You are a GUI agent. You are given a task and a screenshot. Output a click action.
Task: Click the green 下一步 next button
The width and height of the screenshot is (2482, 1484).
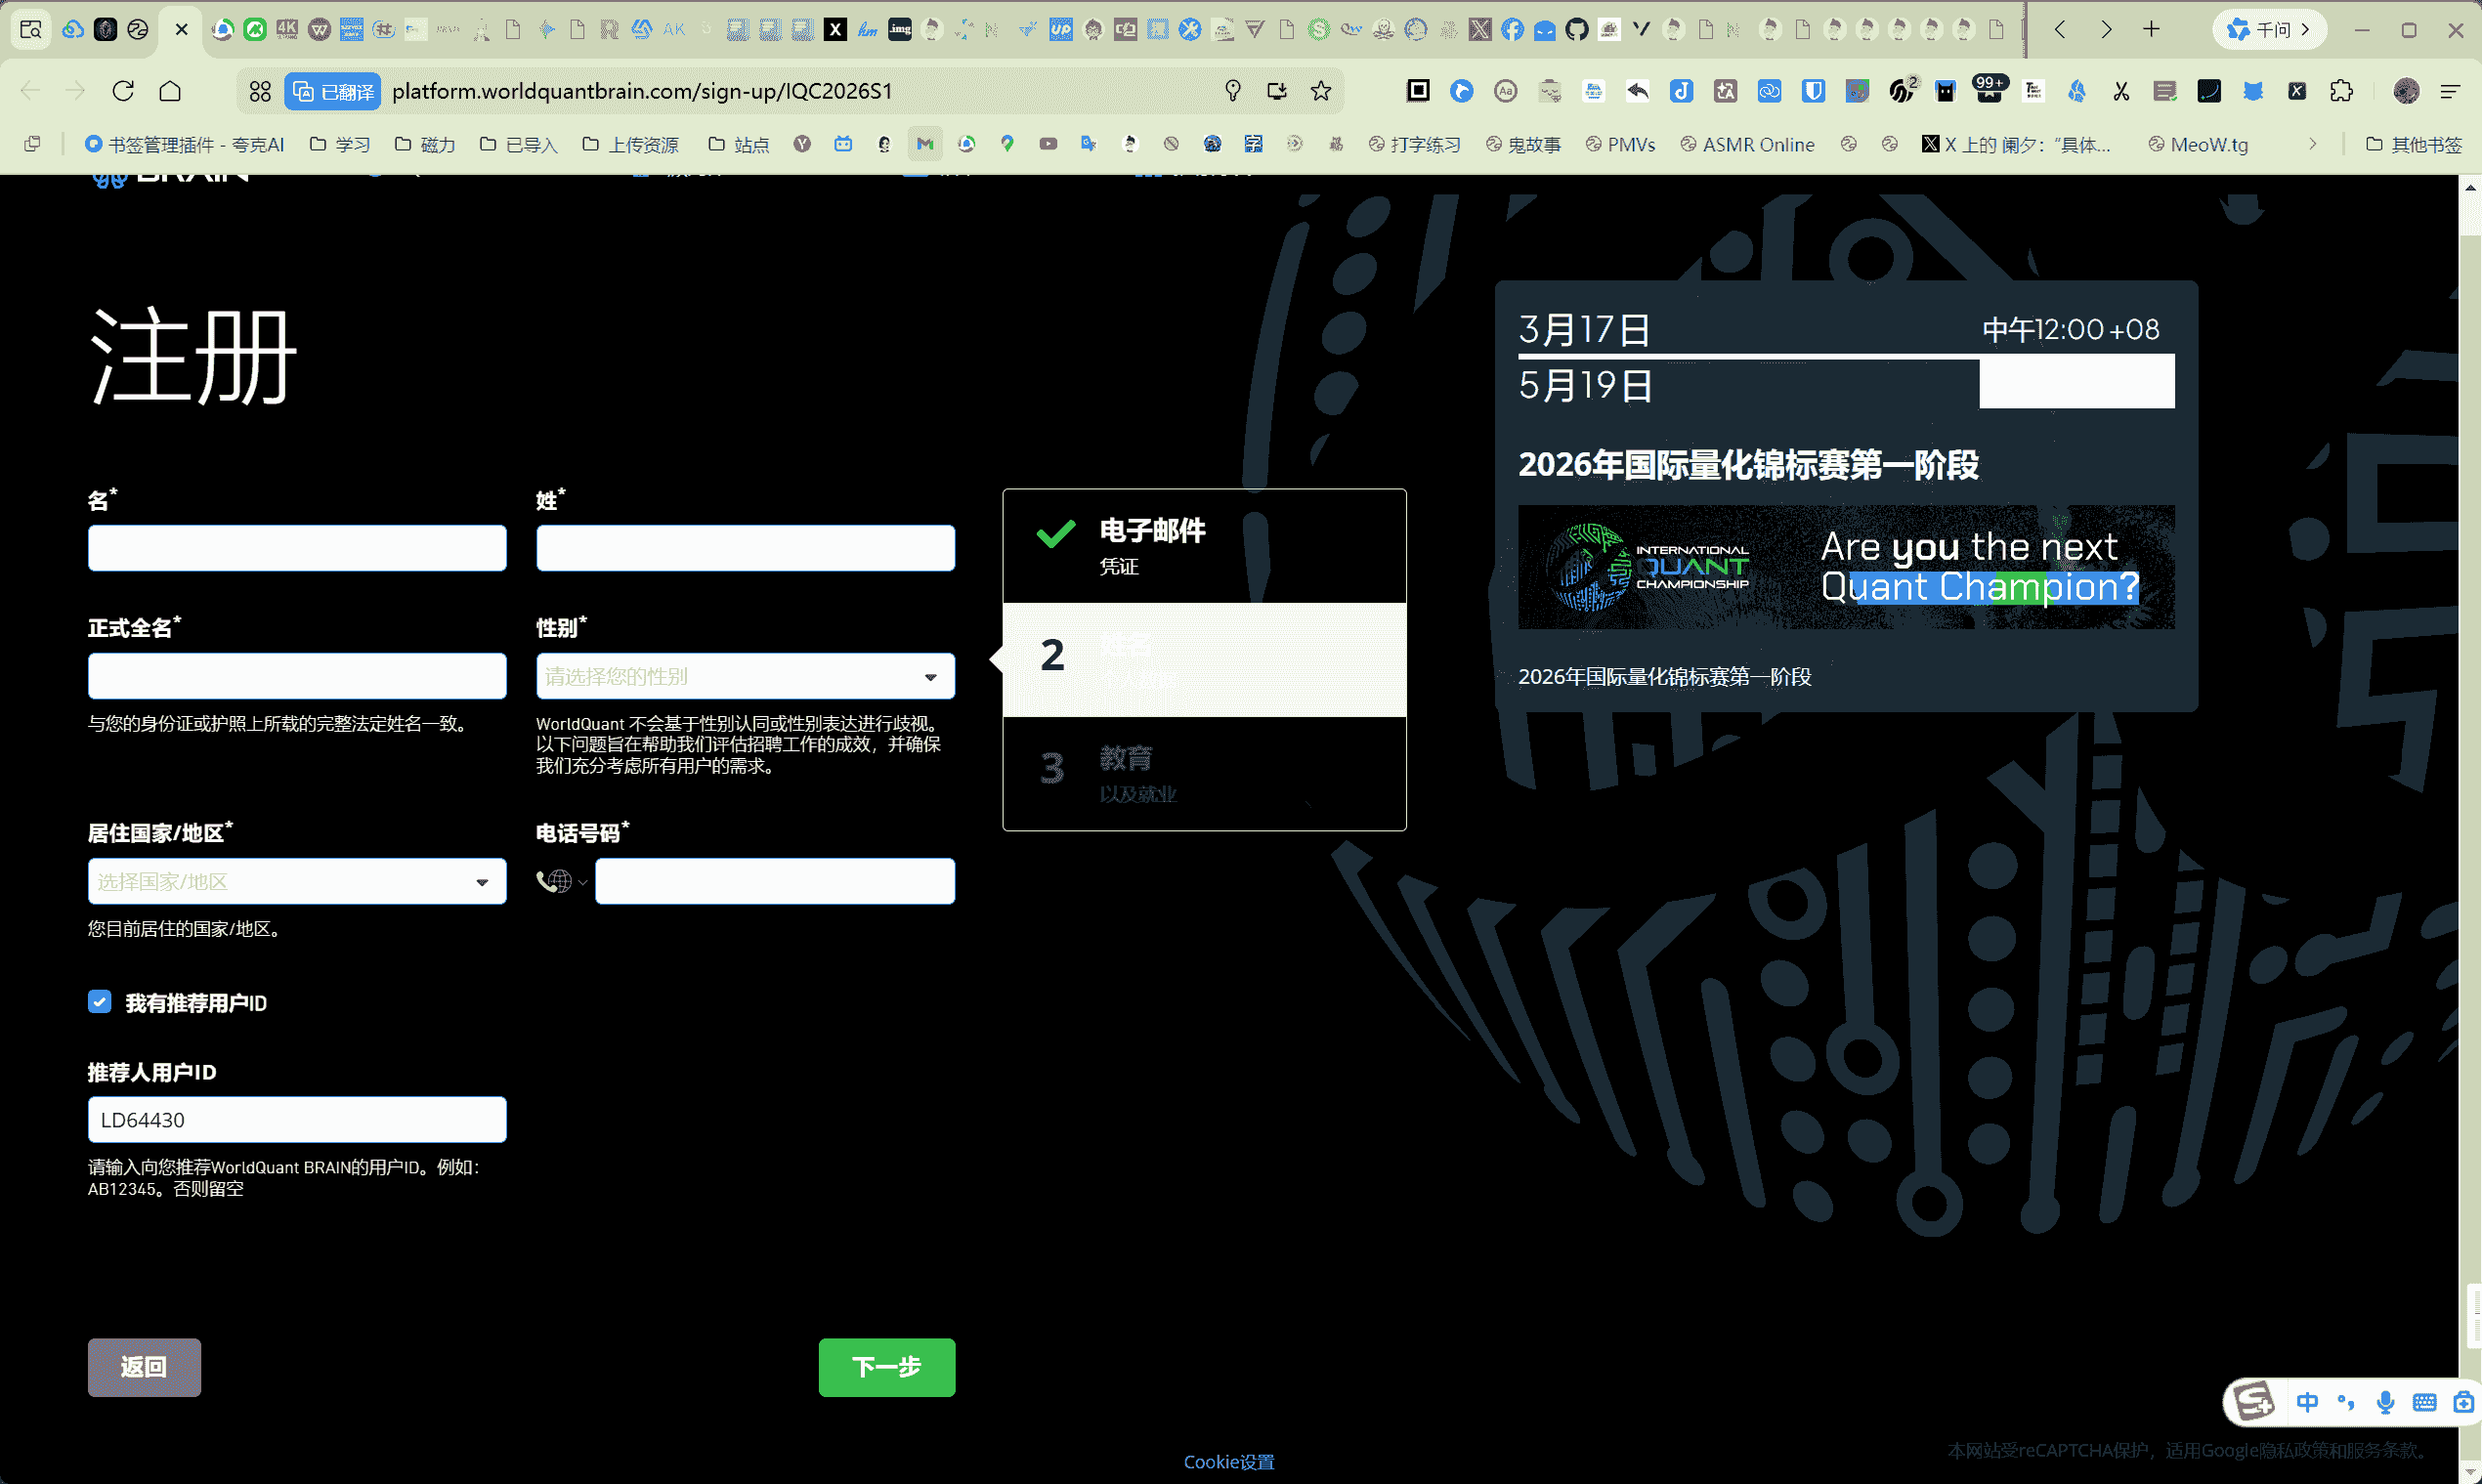tap(887, 1367)
